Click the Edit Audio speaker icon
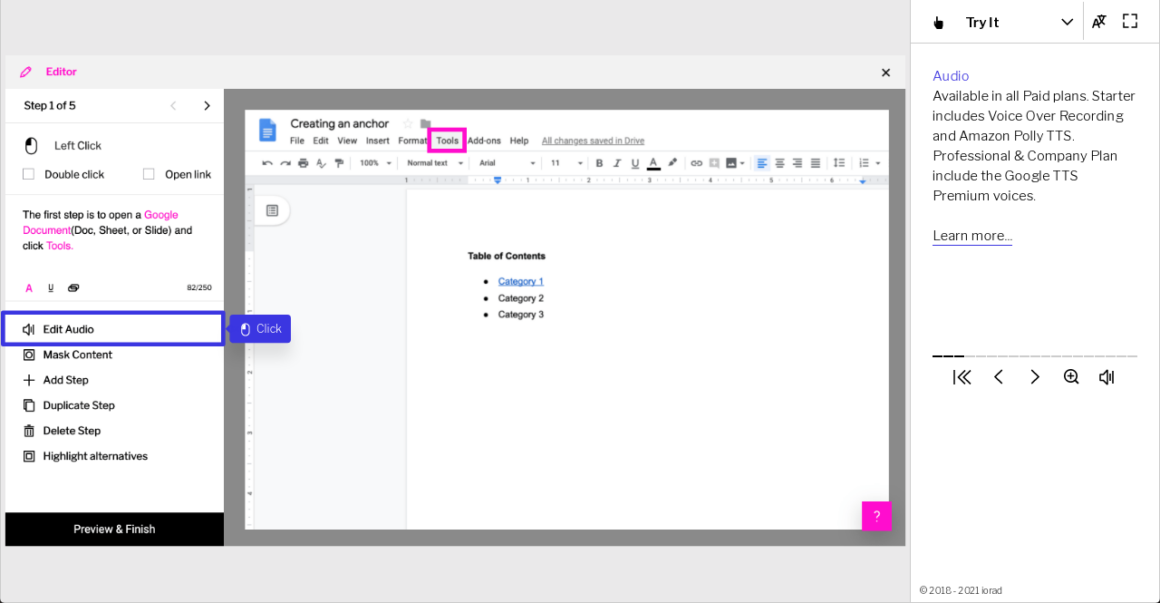The width and height of the screenshot is (1160, 603). point(29,328)
